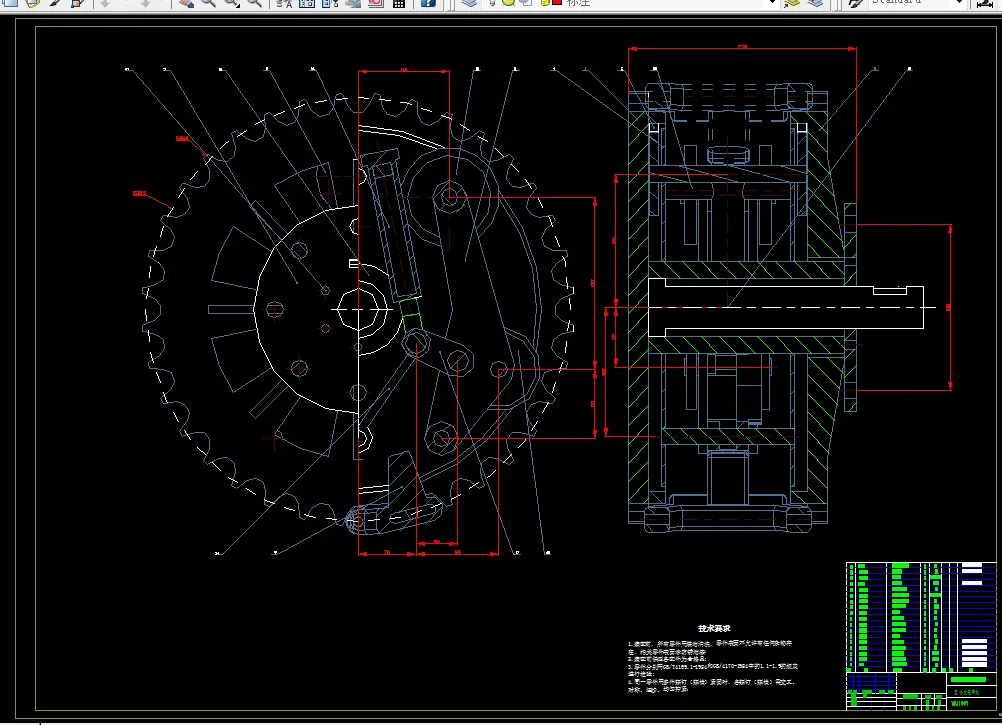Open the Markup Set Manager icon

[x=376, y=3]
